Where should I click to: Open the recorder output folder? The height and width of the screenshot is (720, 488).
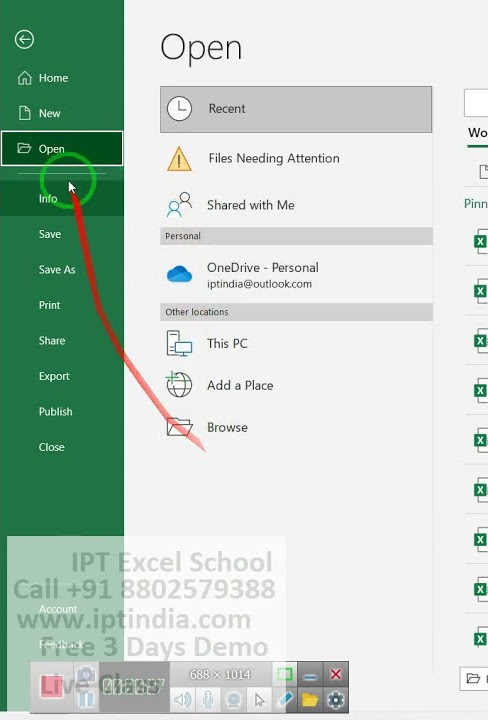310,700
